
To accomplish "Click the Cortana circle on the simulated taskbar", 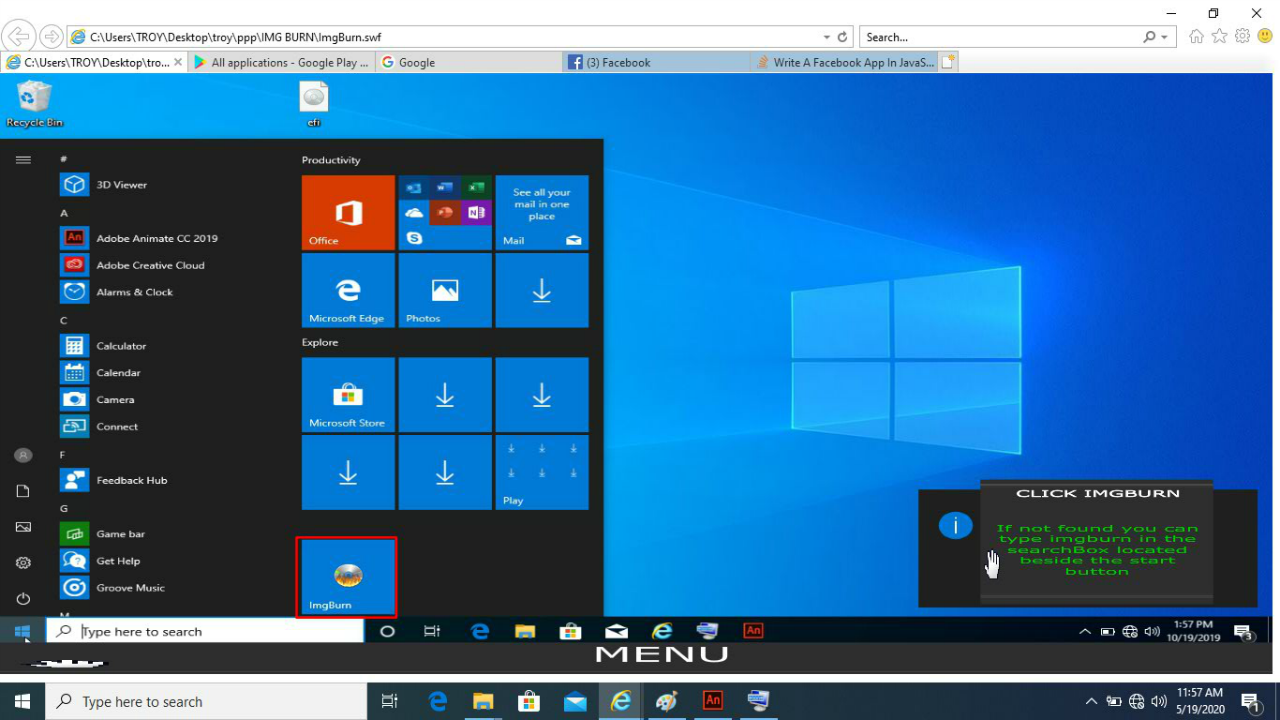I will point(387,631).
